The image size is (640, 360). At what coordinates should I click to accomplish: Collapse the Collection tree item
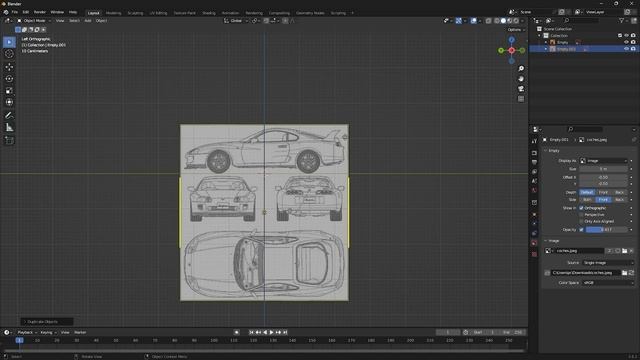(540, 36)
